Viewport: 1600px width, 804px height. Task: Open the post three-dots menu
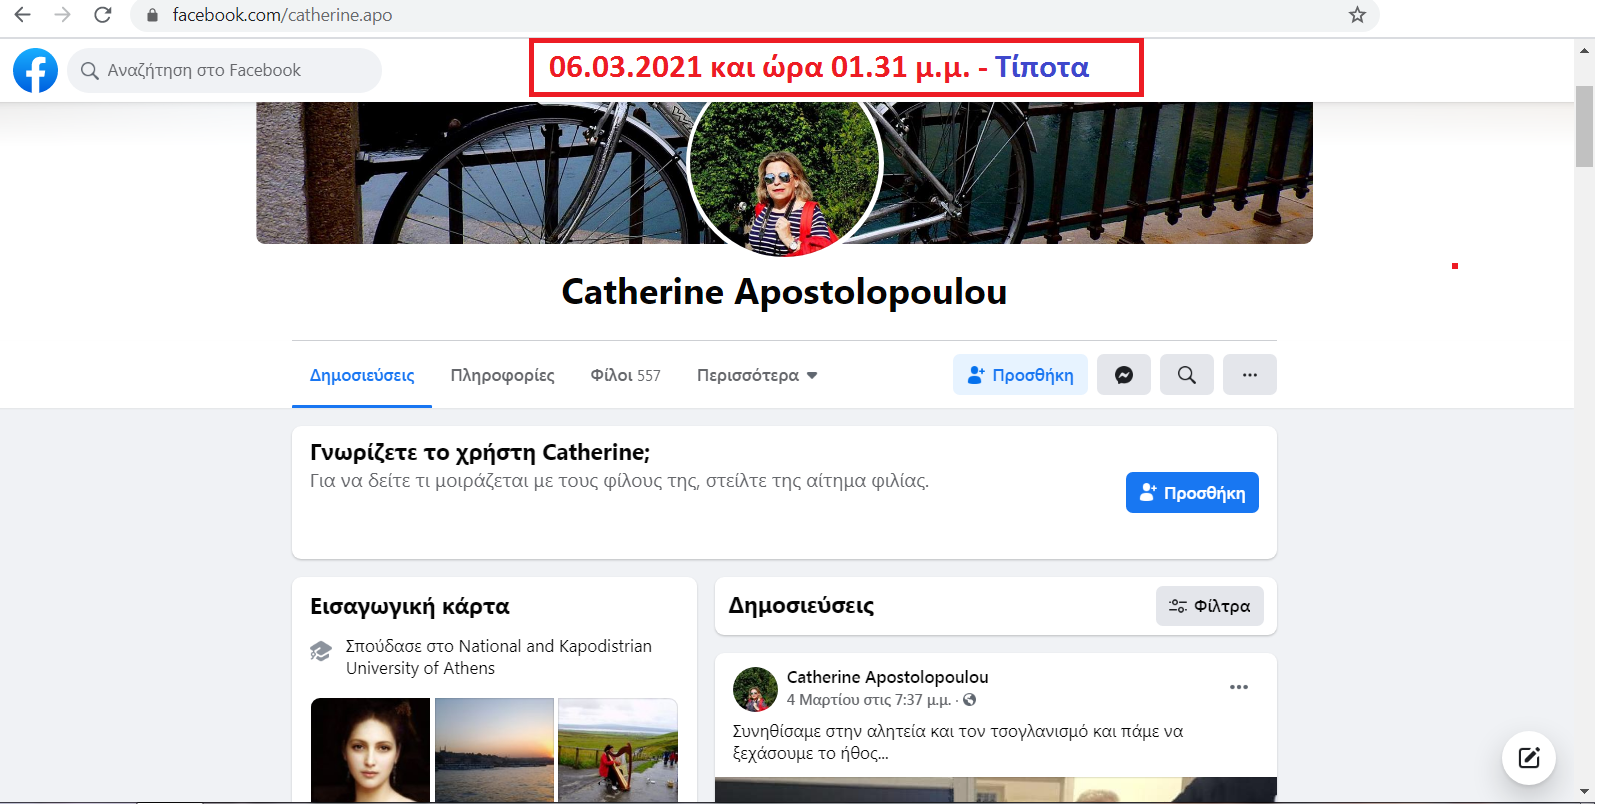(1239, 687)
